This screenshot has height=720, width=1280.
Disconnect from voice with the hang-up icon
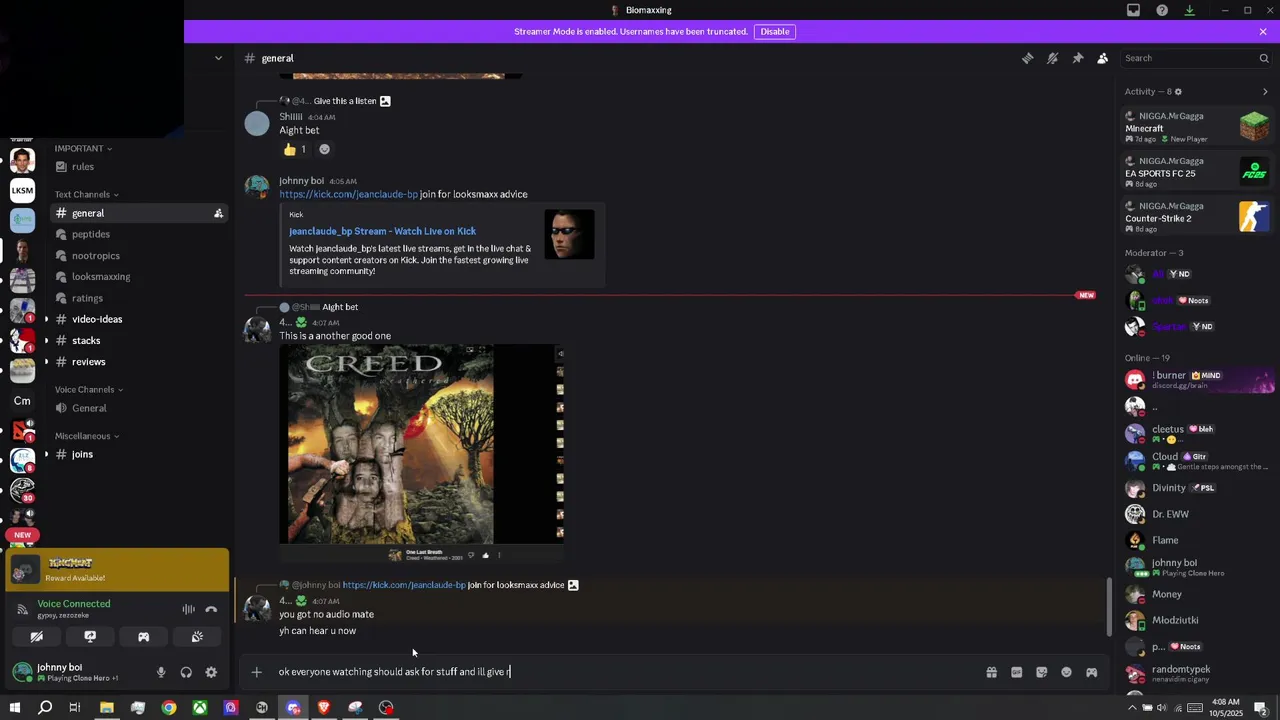pyautogui.click(x=211, y=609)
